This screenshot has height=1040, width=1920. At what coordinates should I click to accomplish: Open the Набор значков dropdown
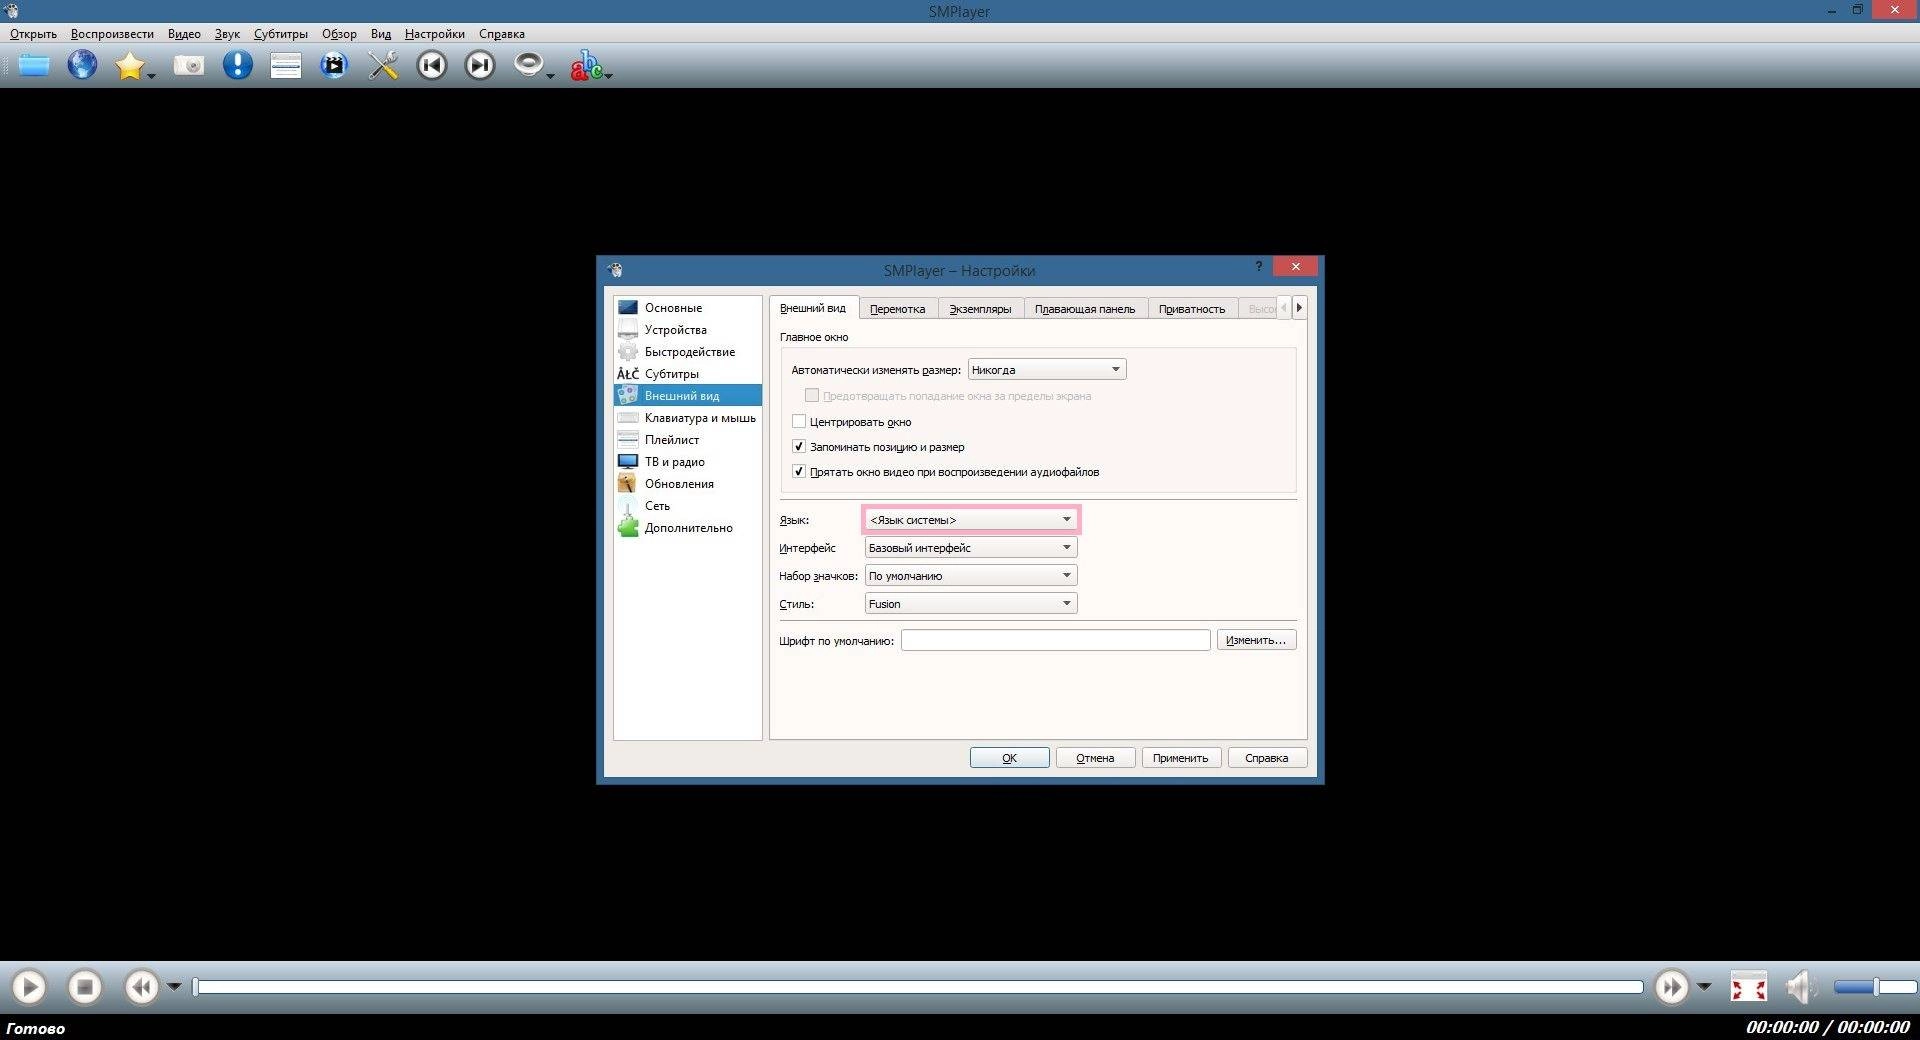(x=971, y=576)
